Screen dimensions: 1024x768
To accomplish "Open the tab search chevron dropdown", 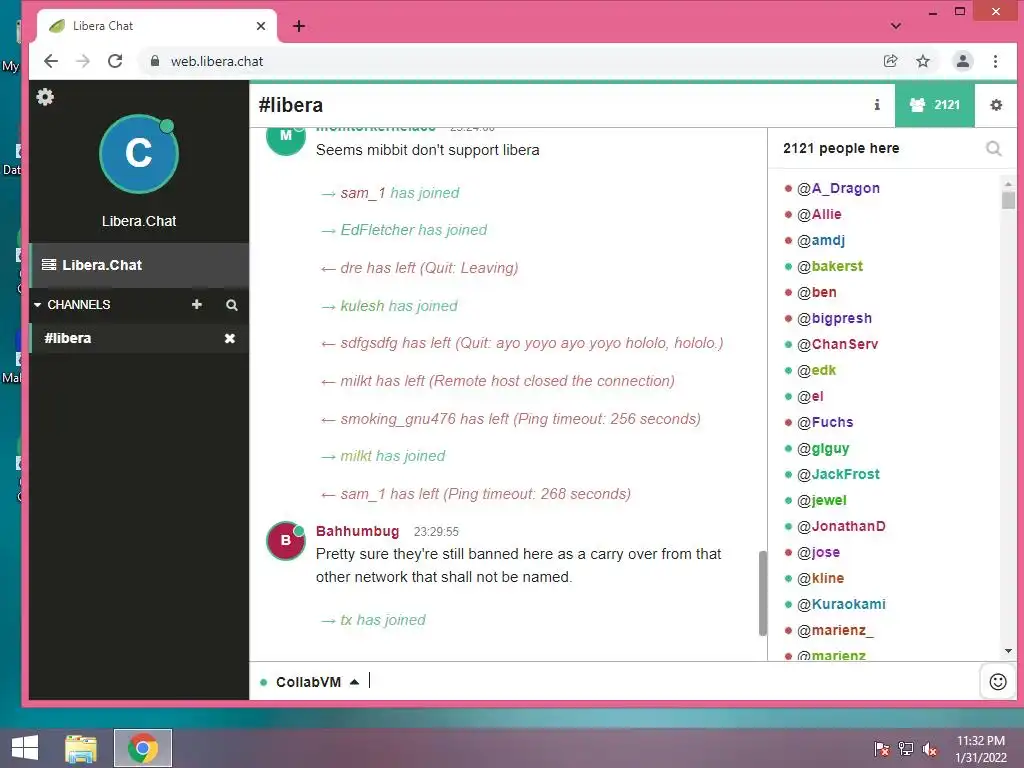I will coord(896,26).
